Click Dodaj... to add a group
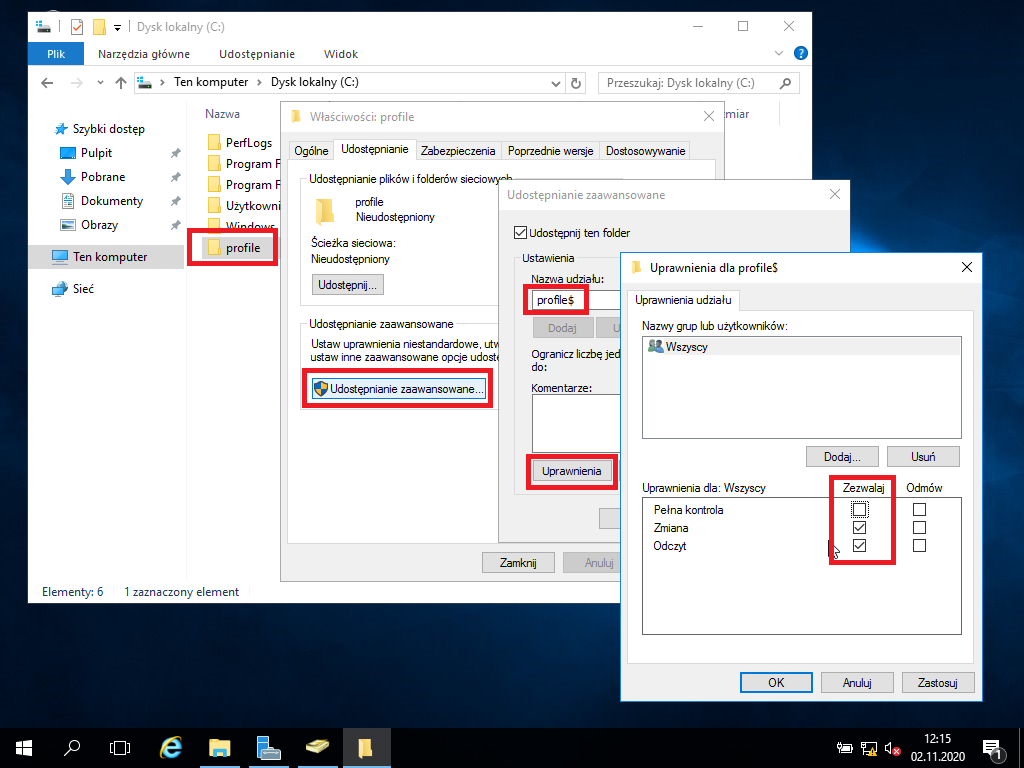 842,456
